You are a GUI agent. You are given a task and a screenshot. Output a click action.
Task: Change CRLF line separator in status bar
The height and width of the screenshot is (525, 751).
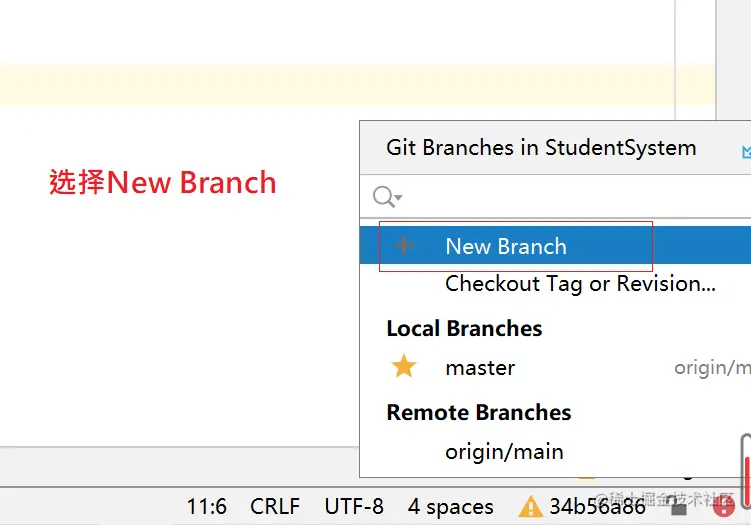coord(275,507)
